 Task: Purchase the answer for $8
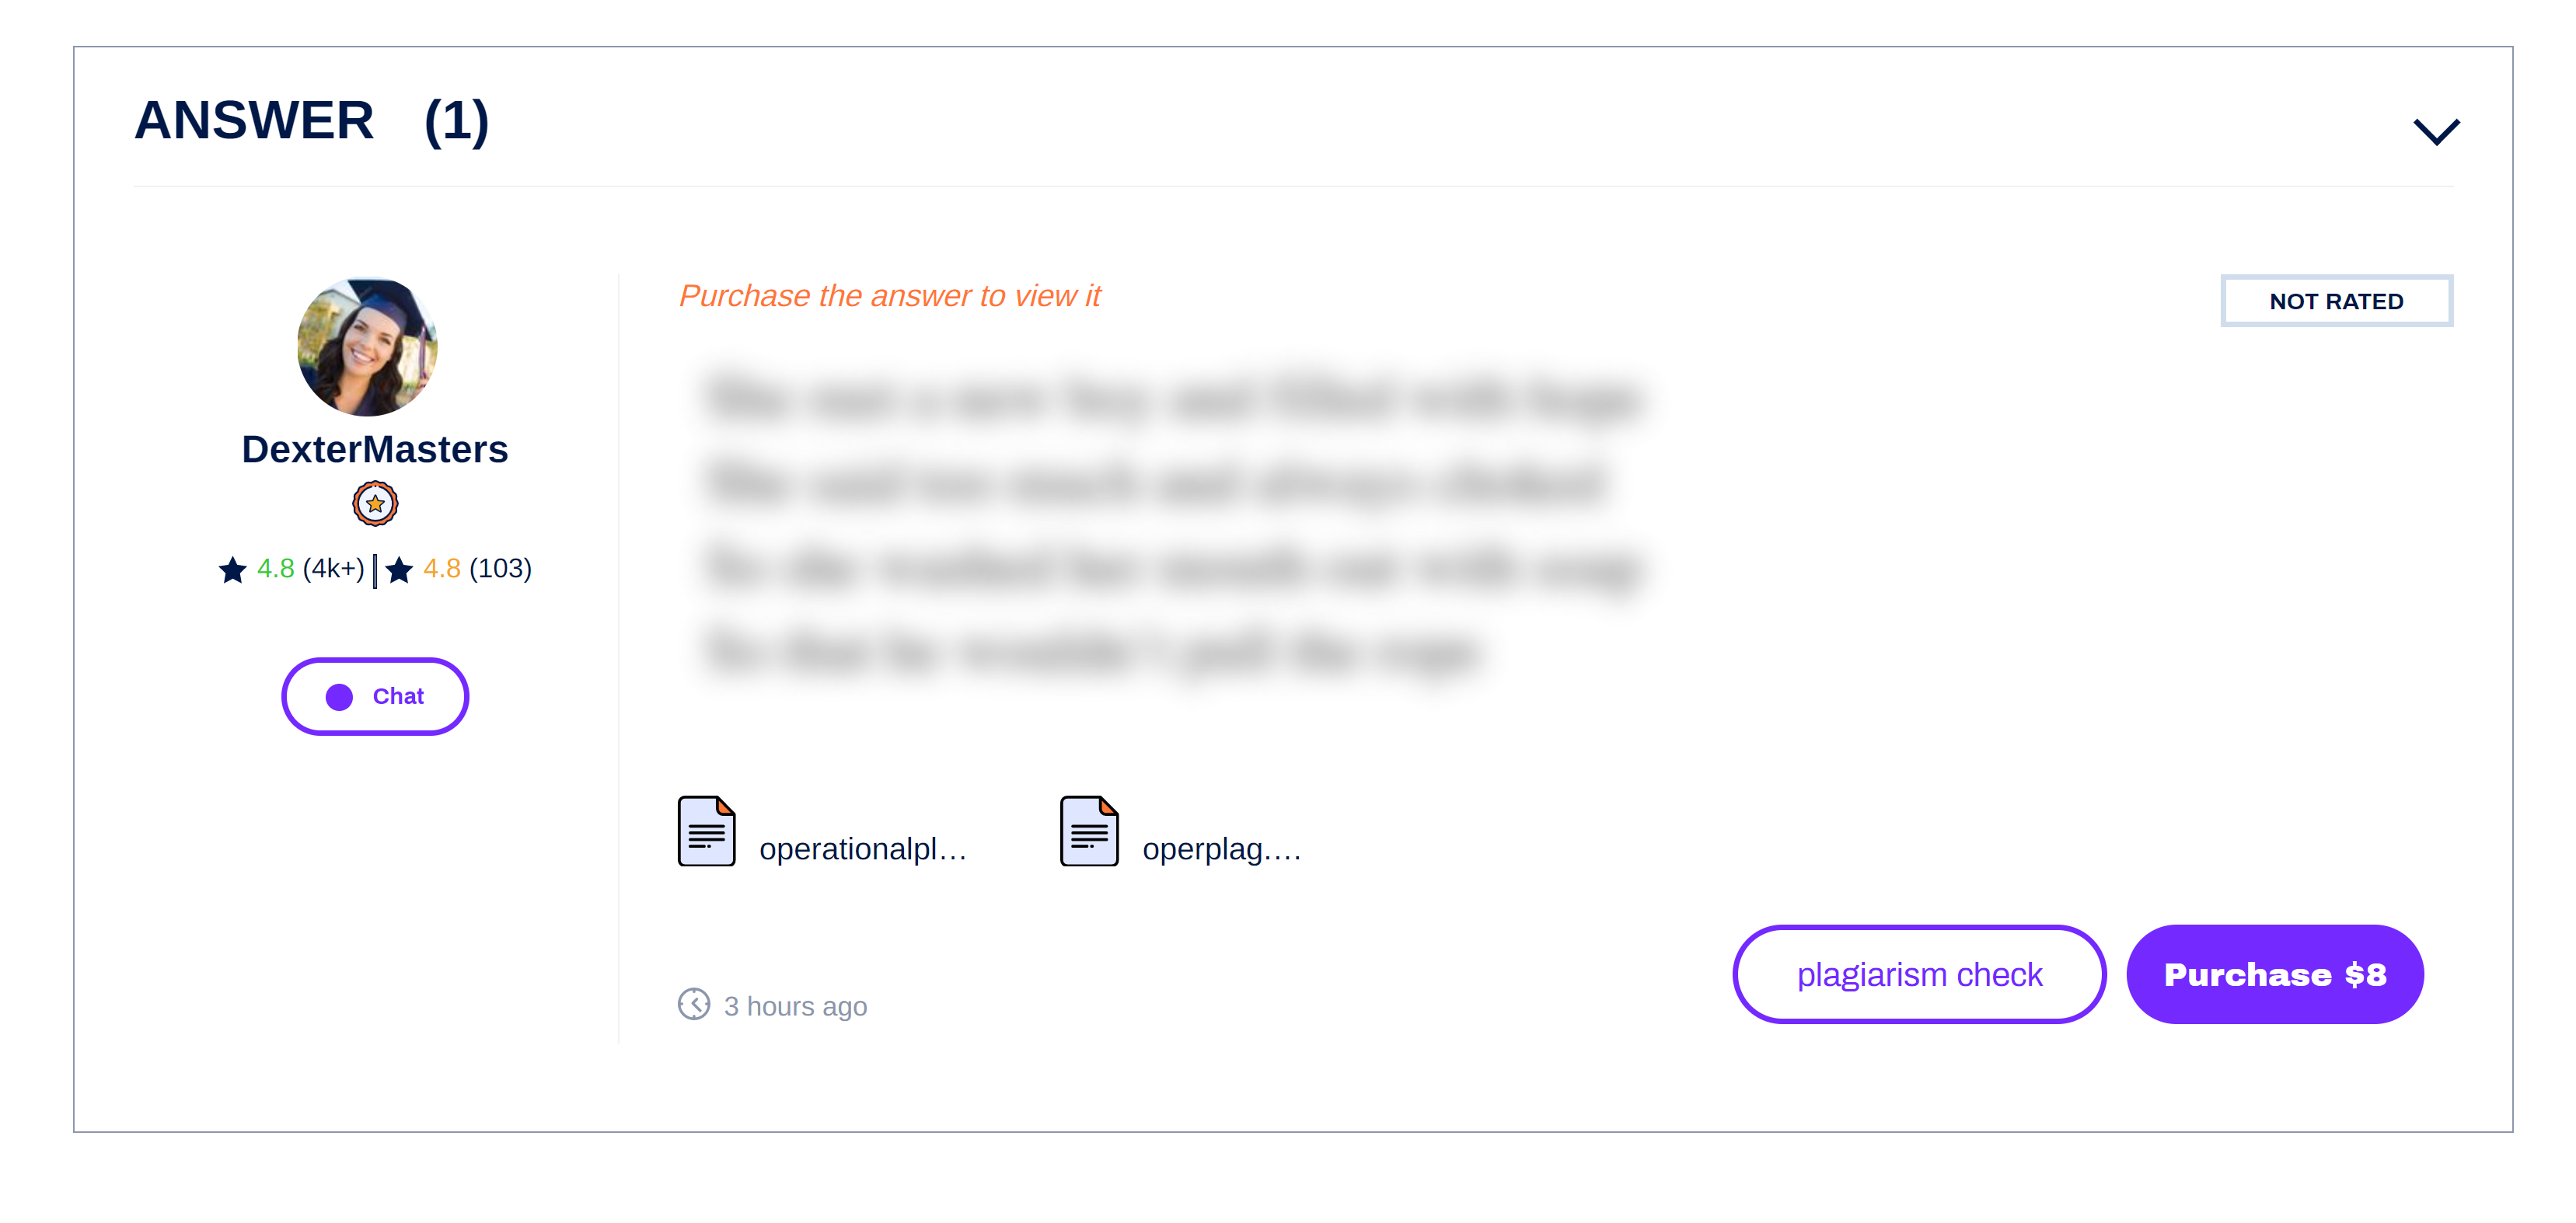2275,974
